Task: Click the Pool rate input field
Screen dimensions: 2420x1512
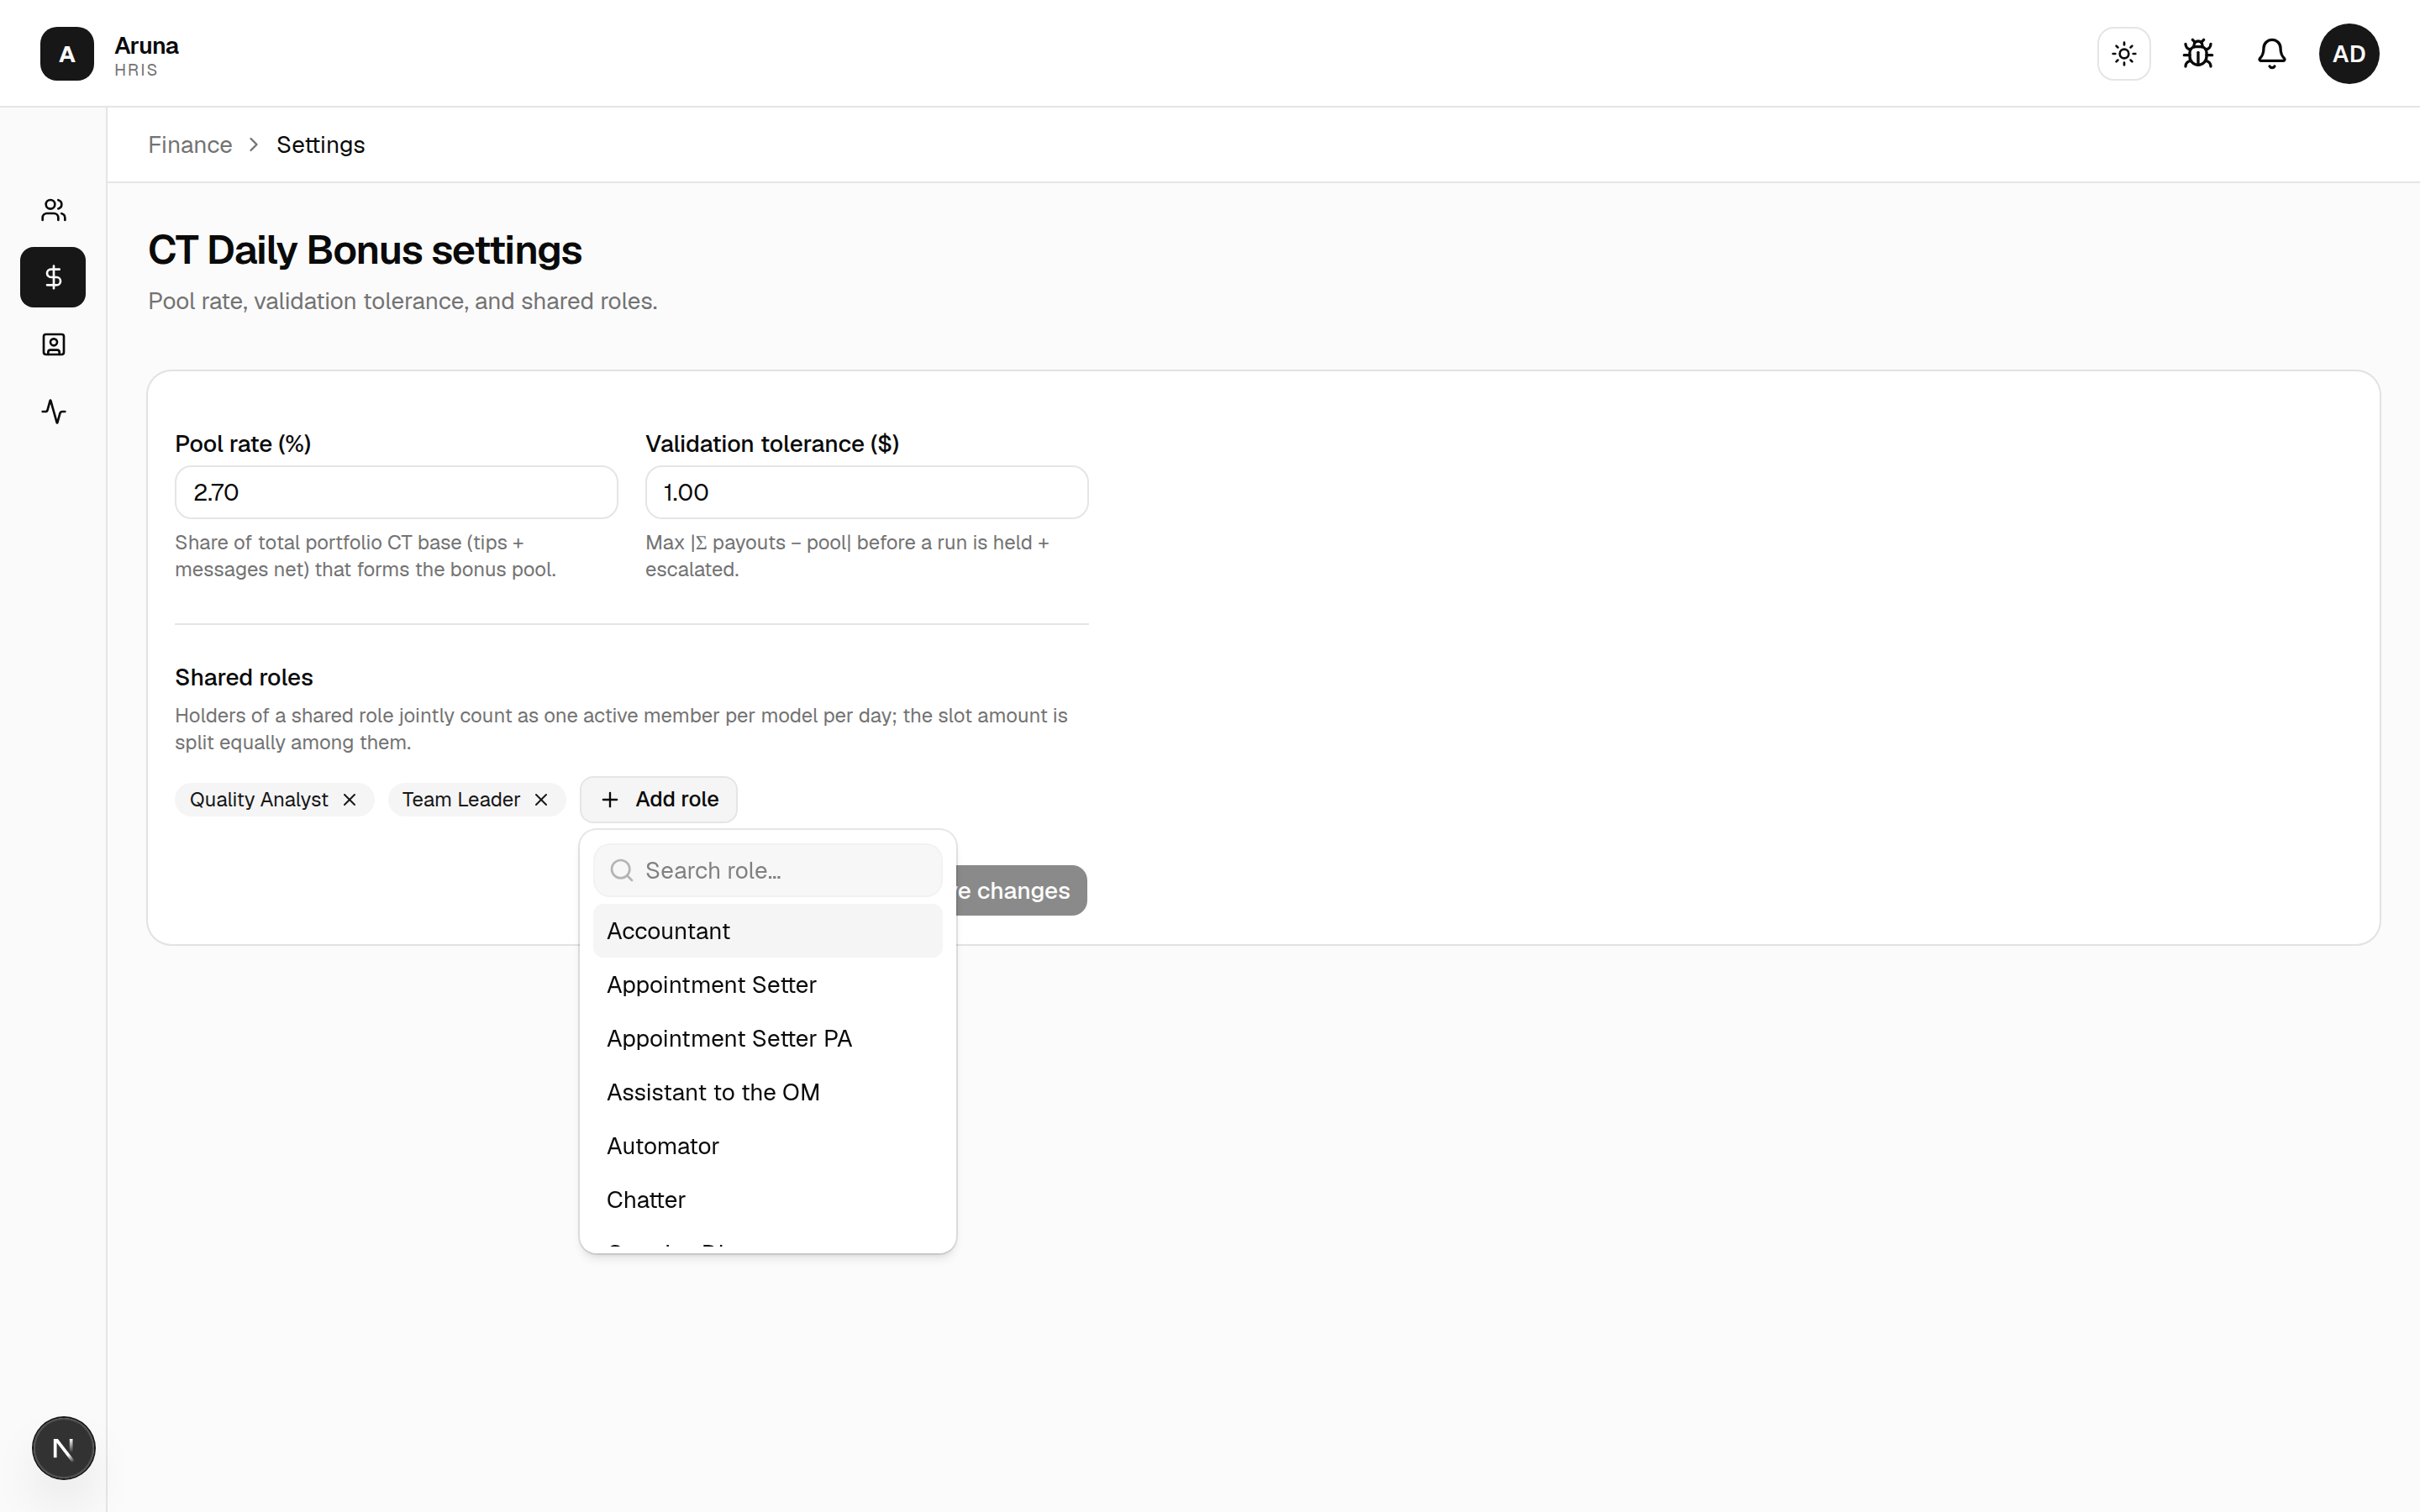Action: pos(396,492)
